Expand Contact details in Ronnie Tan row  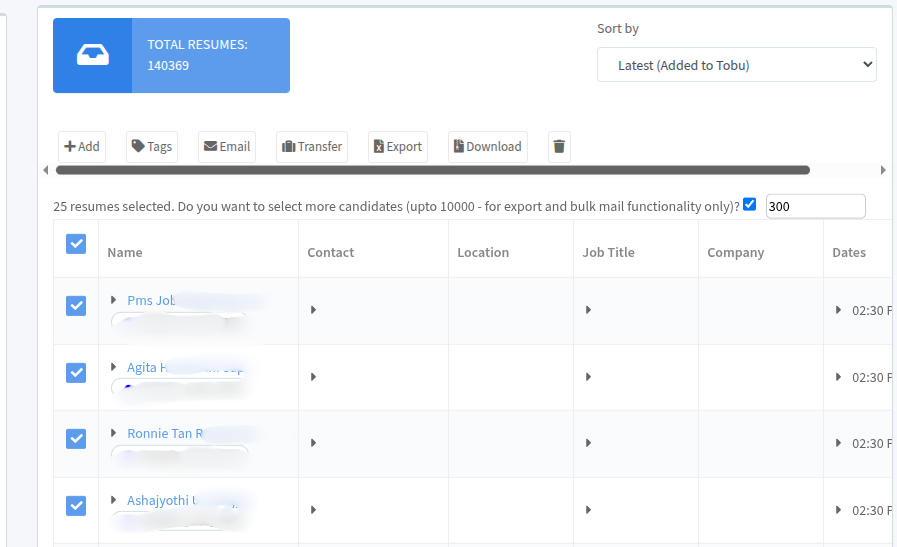[313, 443]
